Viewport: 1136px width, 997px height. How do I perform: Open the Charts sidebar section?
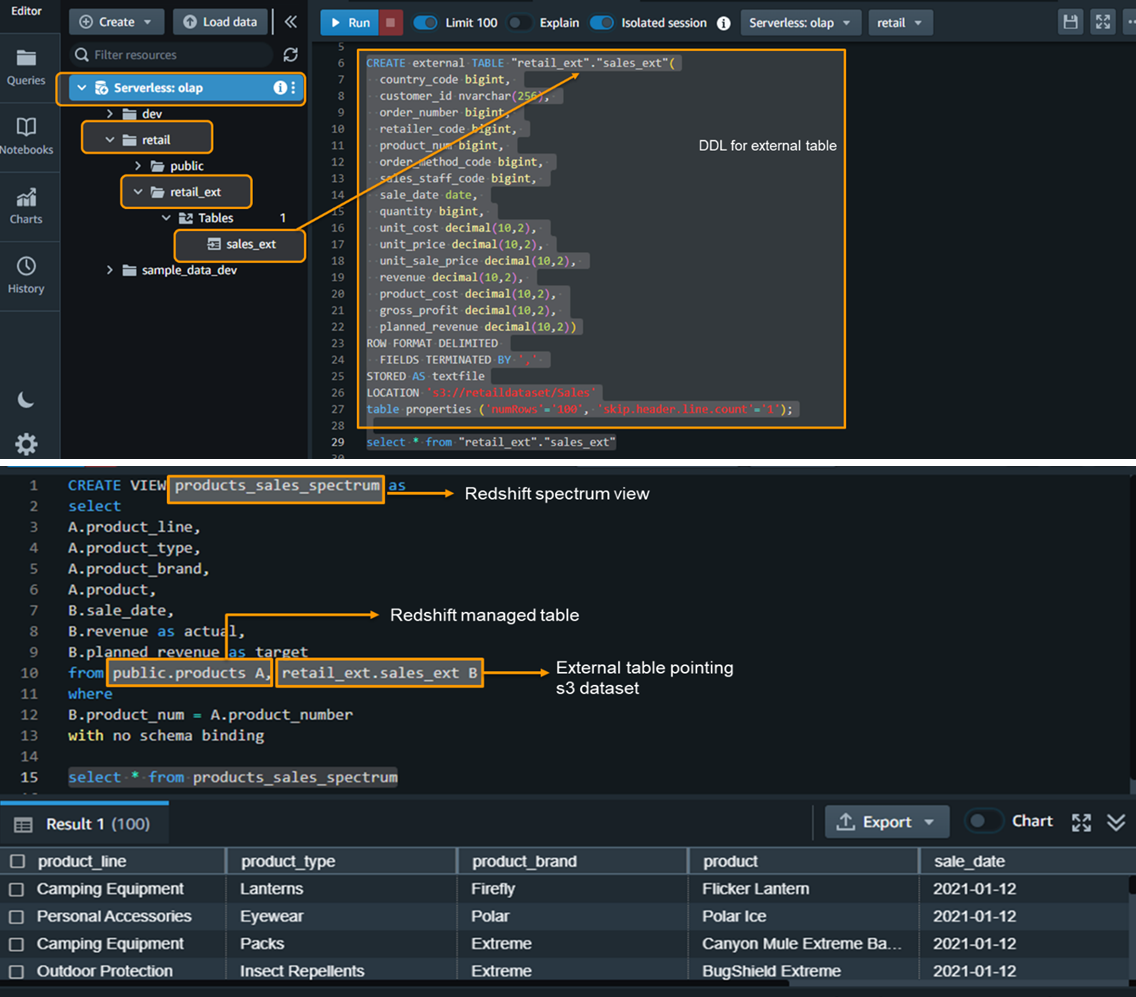(x=26, y=205)
